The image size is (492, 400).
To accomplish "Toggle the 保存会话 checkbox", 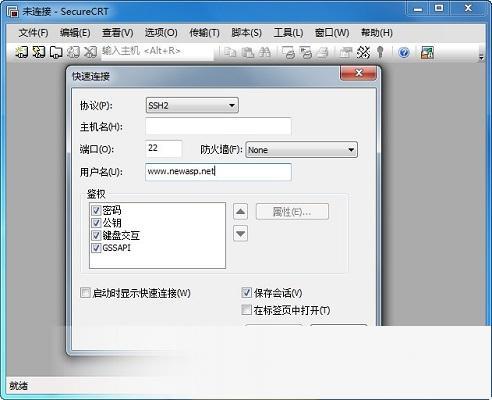I will click(246, 293).
